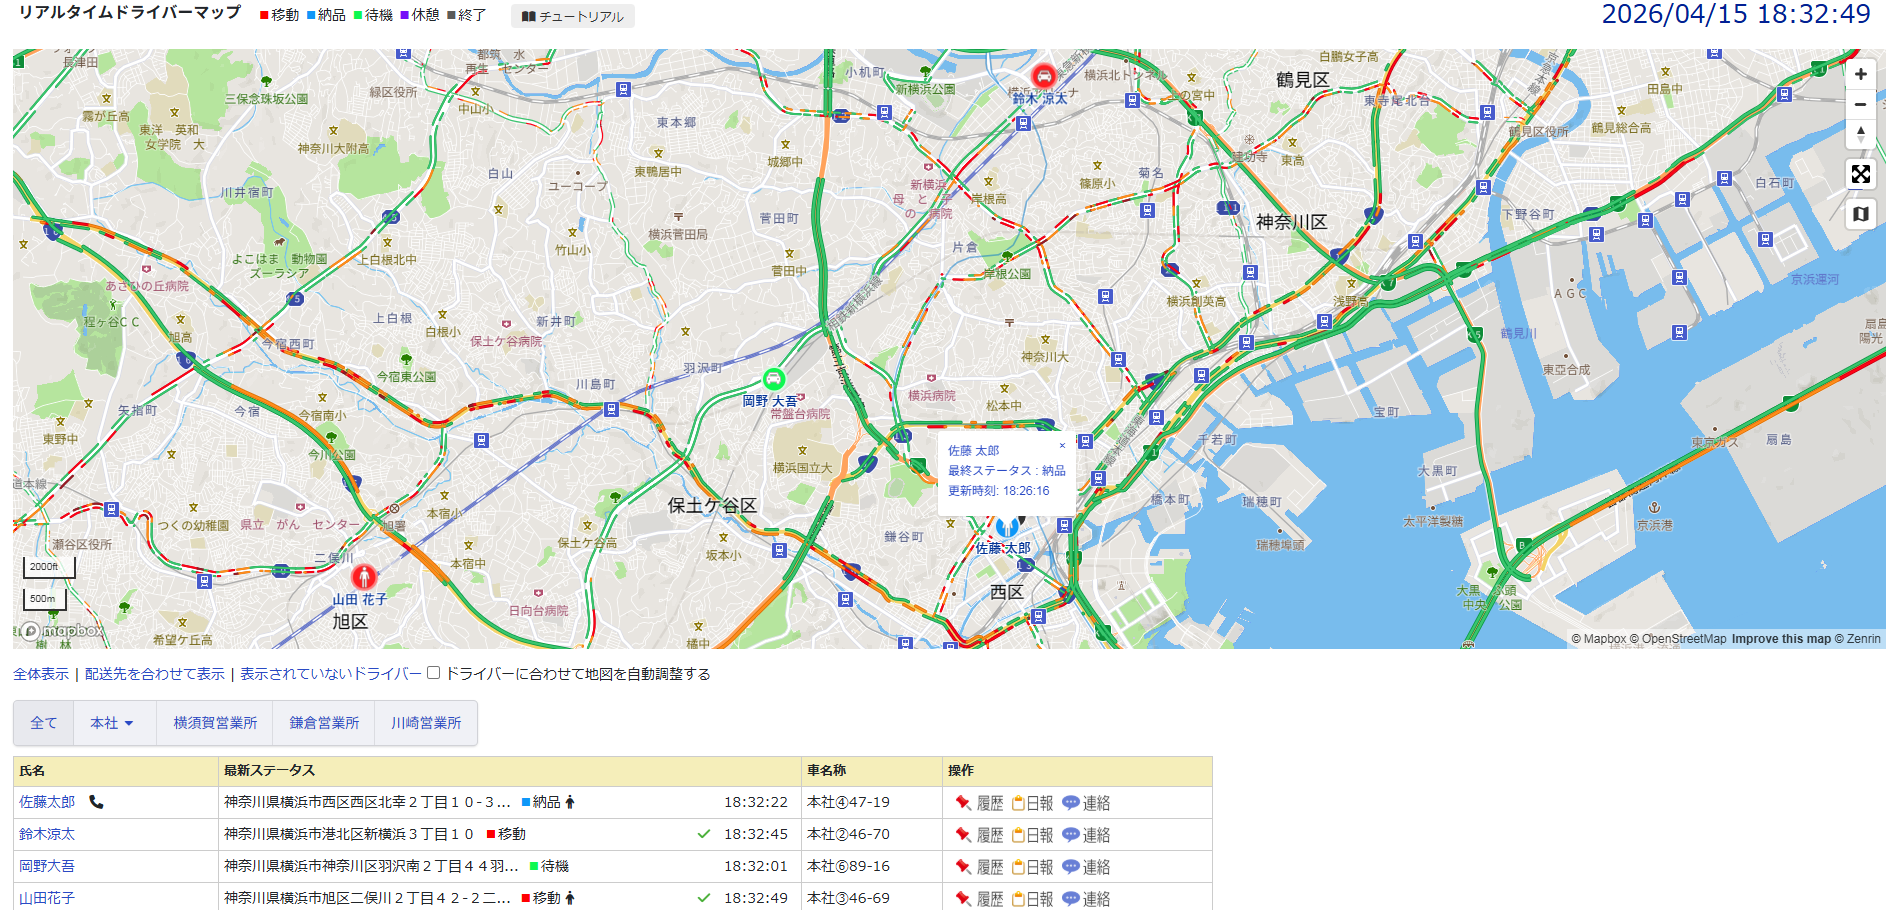
Task: Click 岡野大吾's green car marker on map
Action: click(773, 379)
